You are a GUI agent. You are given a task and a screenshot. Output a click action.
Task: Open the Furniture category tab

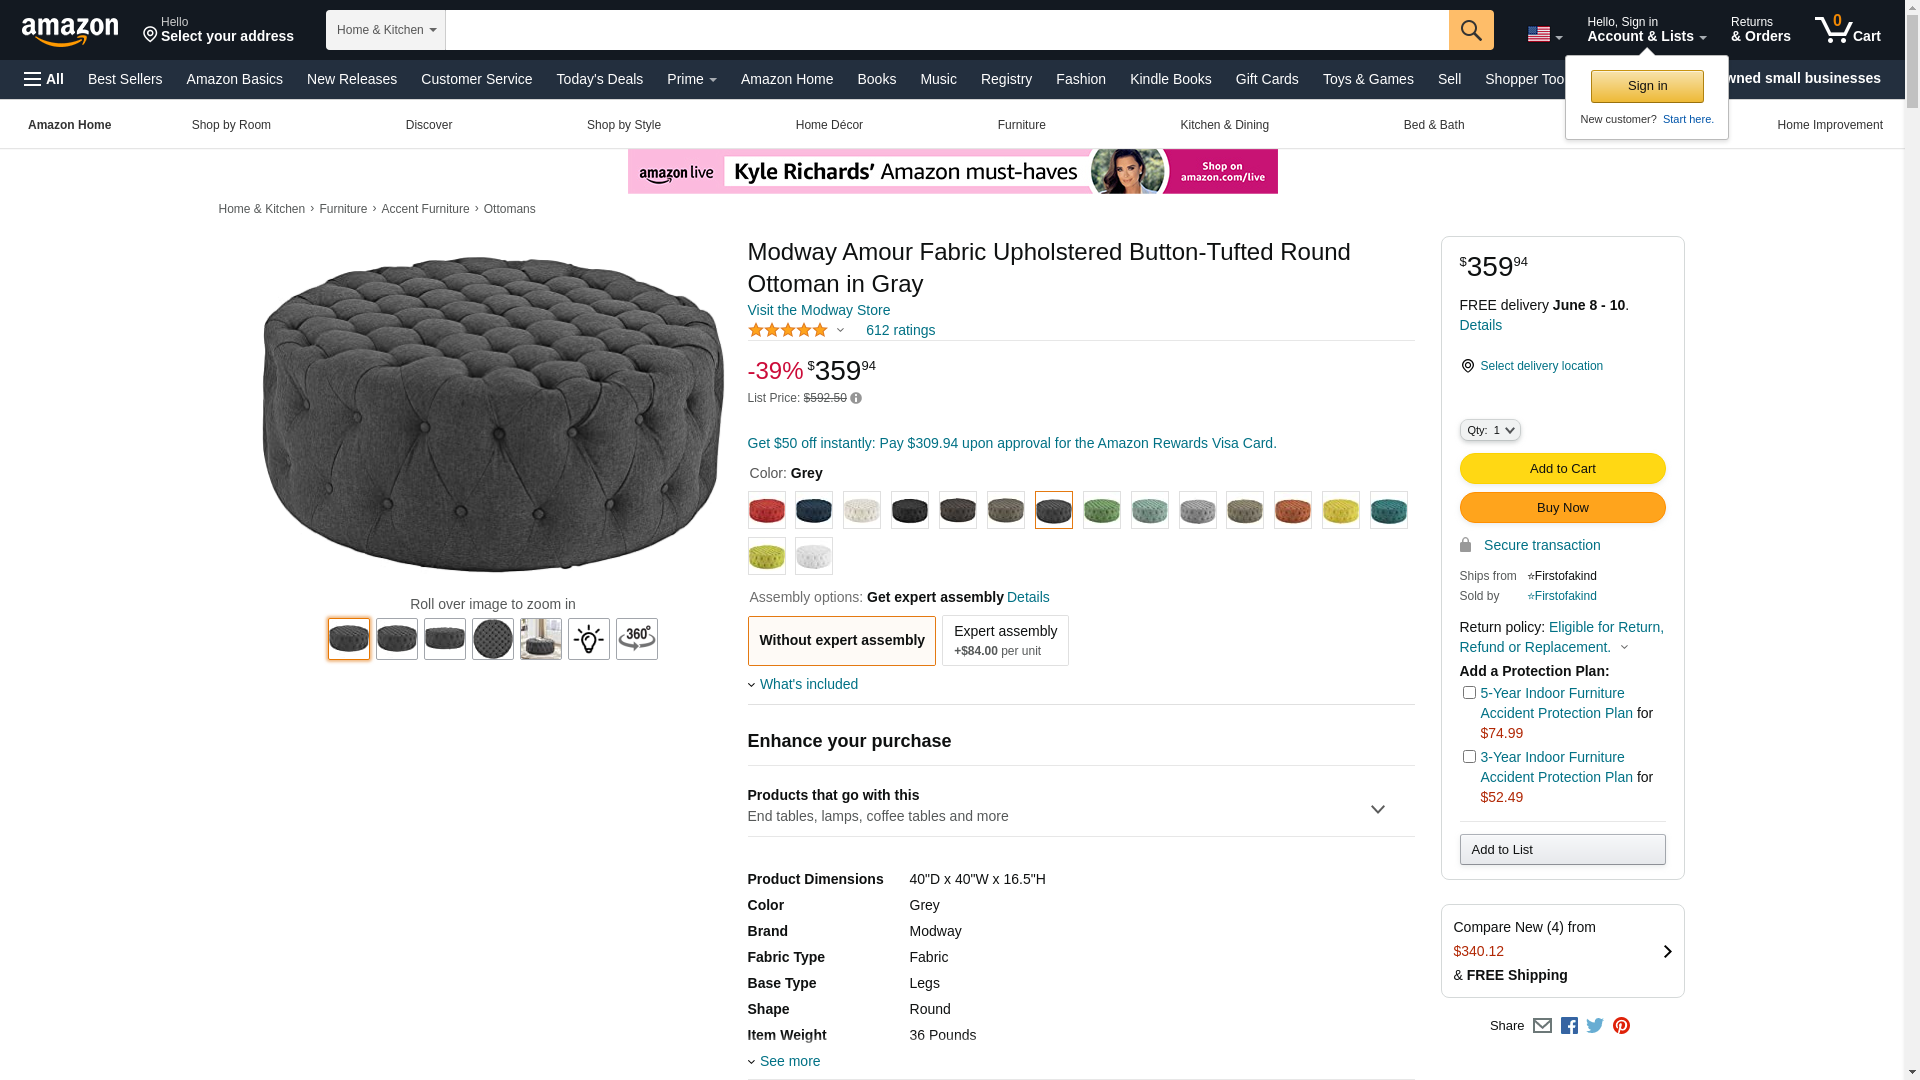click(1021, 125)
